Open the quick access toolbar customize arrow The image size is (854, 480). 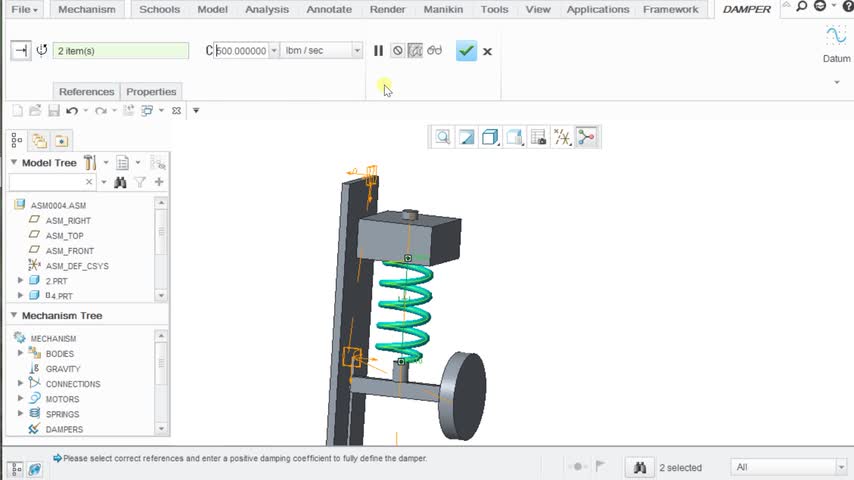click(196, 111)
